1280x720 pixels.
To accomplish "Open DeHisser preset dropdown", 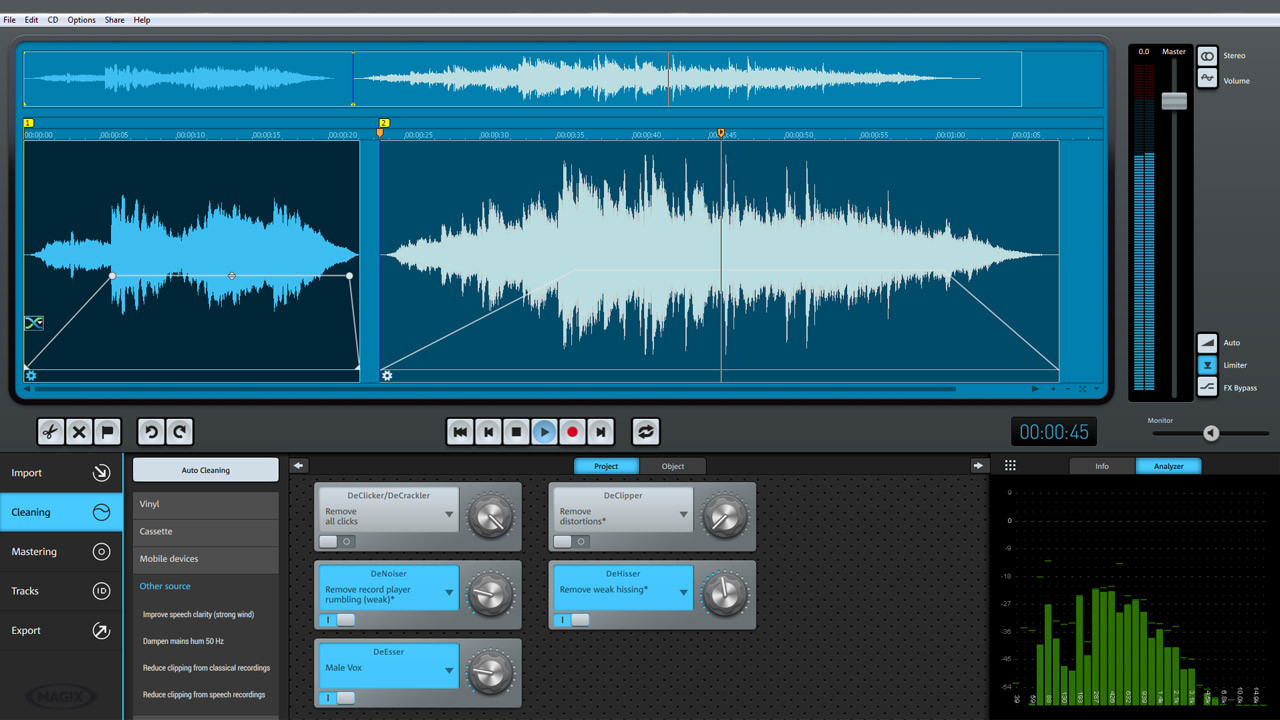I will click(684, 593).
